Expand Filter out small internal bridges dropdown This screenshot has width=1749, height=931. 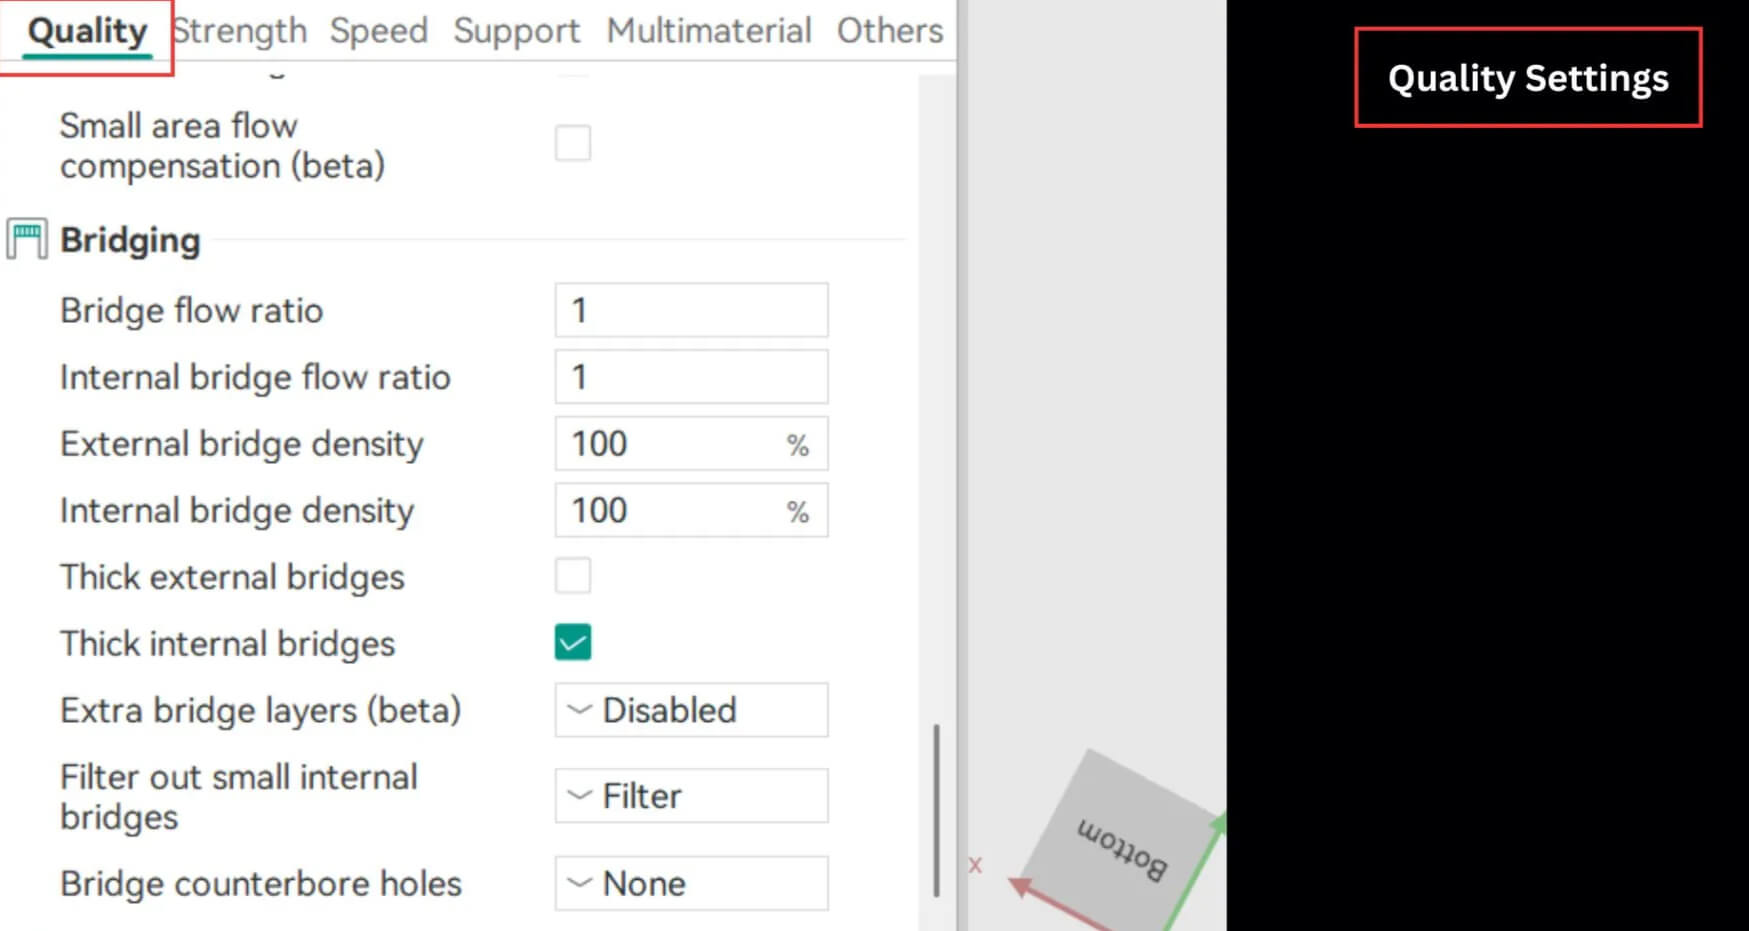691,796
